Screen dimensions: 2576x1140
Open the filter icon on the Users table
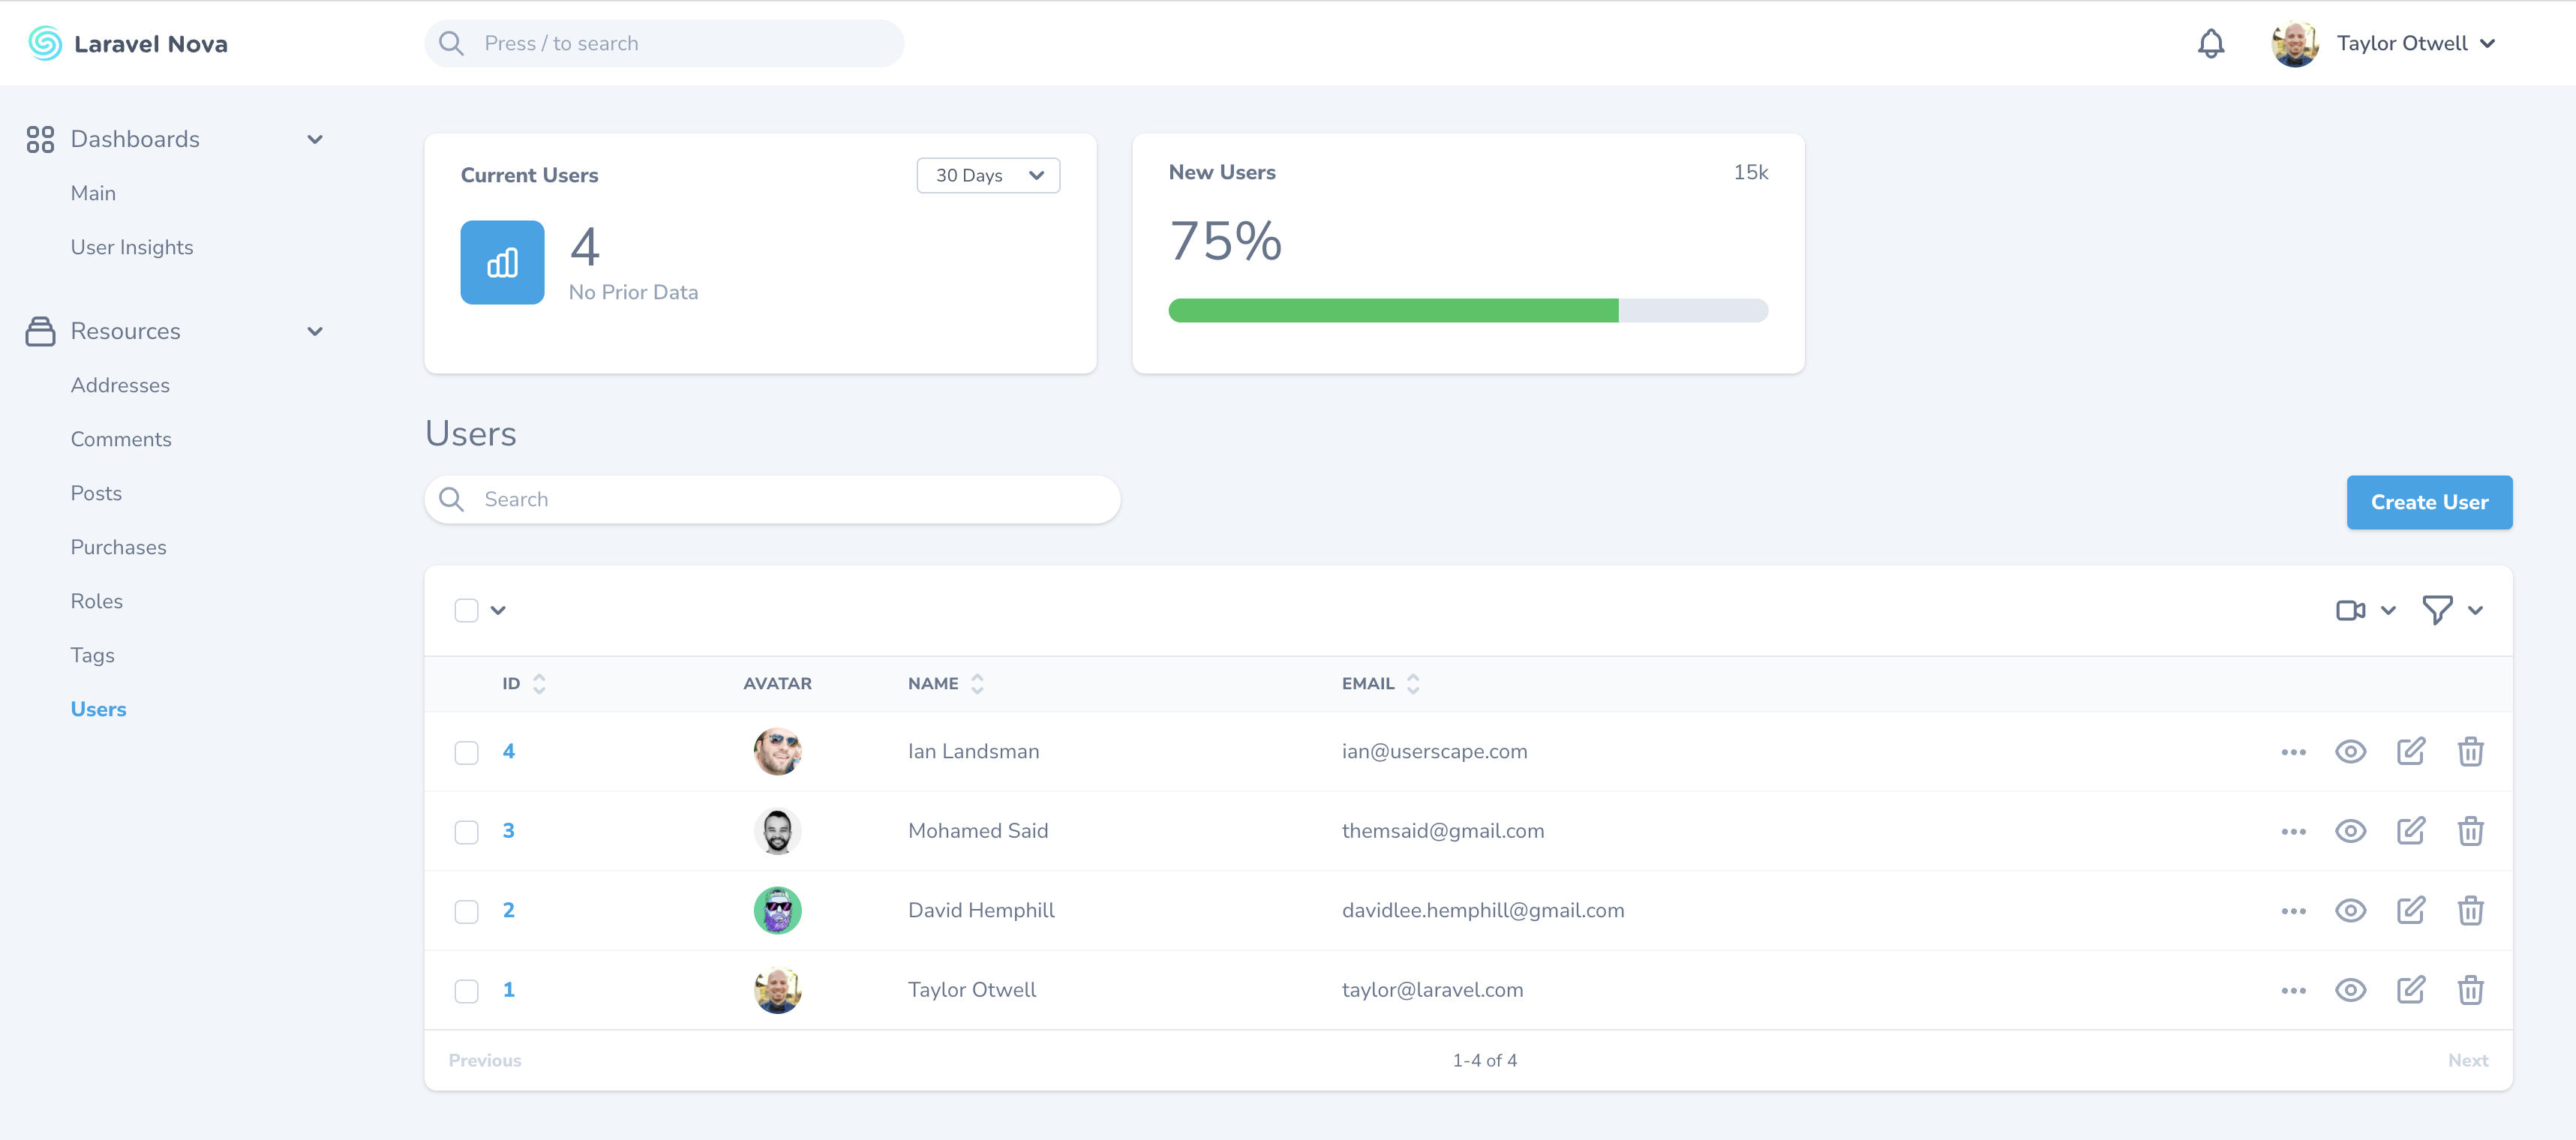click(2438, 609)
